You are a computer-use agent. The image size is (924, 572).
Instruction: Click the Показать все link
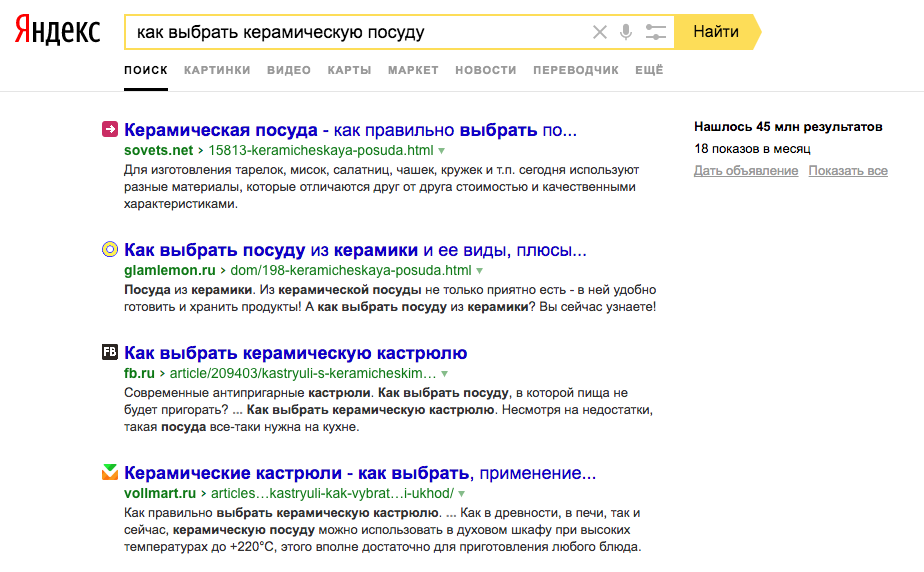pyautogui.click(x=848, y=171)
